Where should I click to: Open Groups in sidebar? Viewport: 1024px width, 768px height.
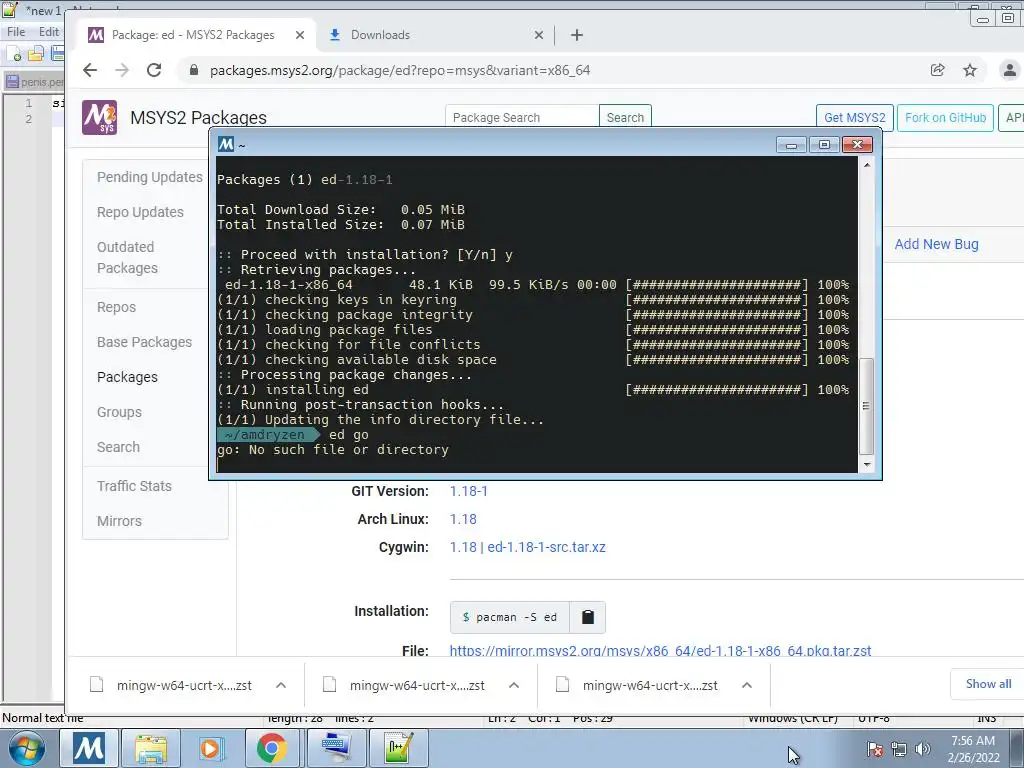click(x=119, y=412)
